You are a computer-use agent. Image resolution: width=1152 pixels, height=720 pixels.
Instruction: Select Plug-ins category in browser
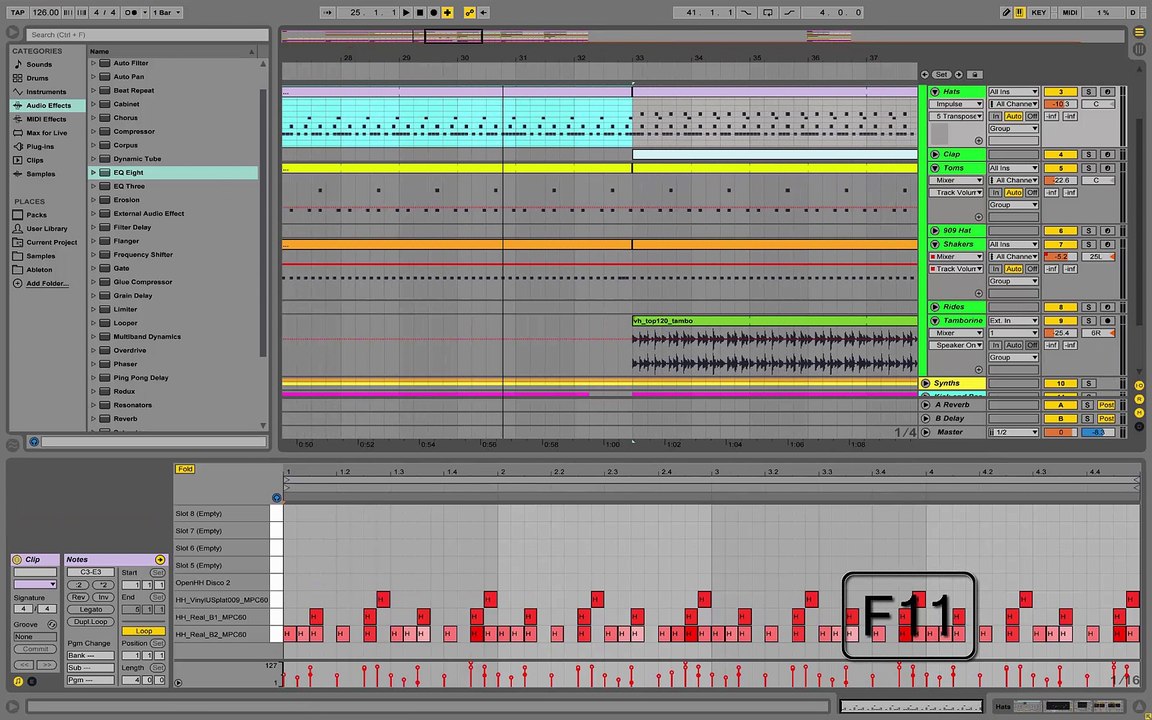(x=40, y=146)
